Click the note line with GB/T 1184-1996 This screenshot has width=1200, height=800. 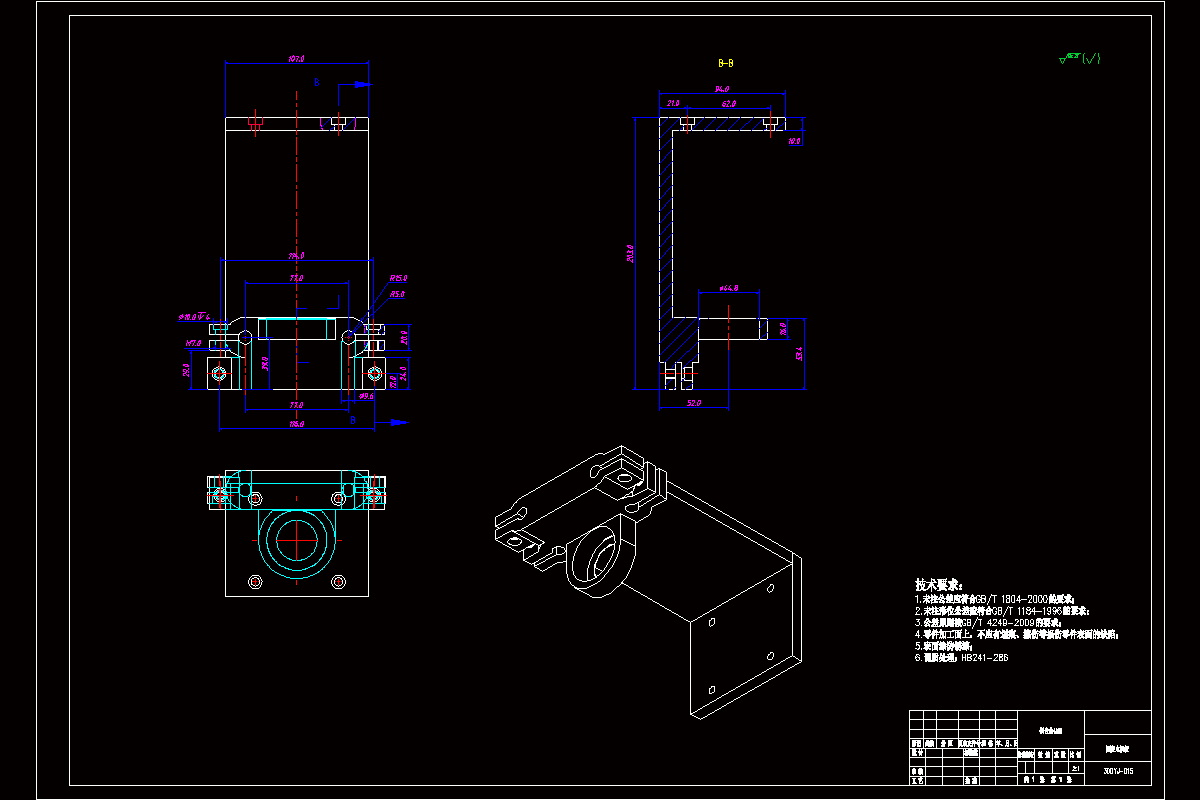pos(1002,609)
